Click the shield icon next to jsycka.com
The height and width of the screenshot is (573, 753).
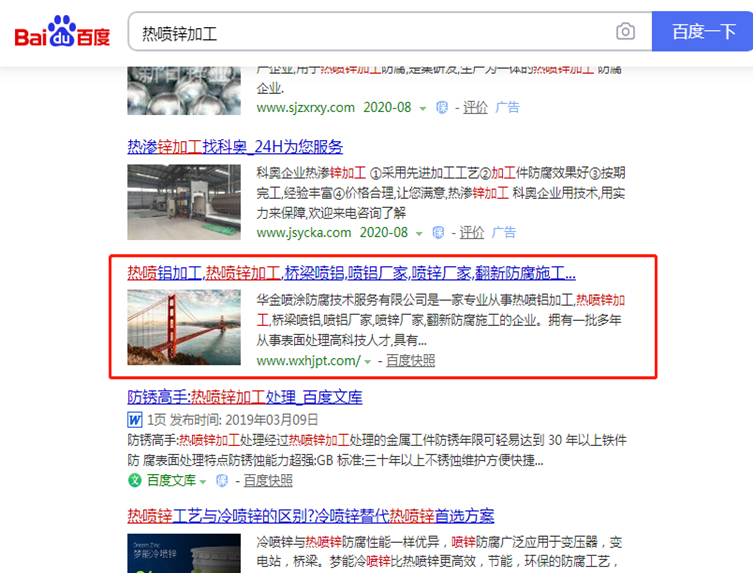tap(438, 233)
